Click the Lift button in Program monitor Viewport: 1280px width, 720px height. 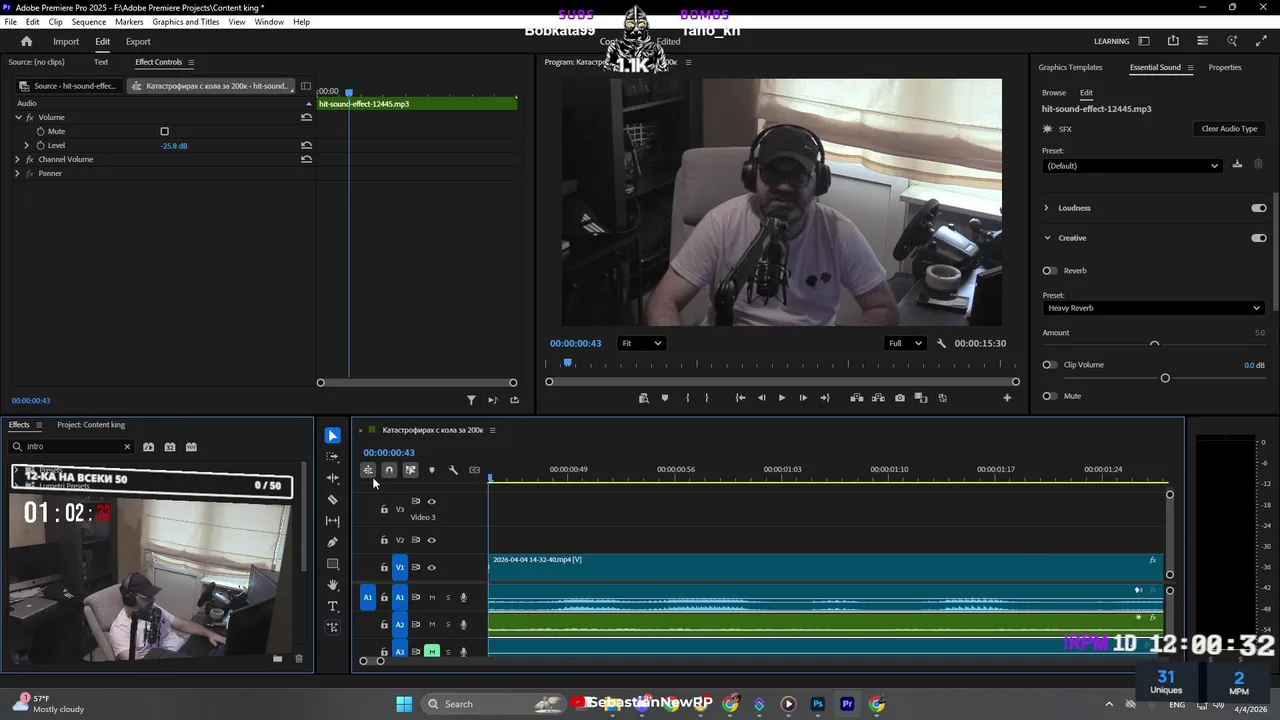coord(857,398)
